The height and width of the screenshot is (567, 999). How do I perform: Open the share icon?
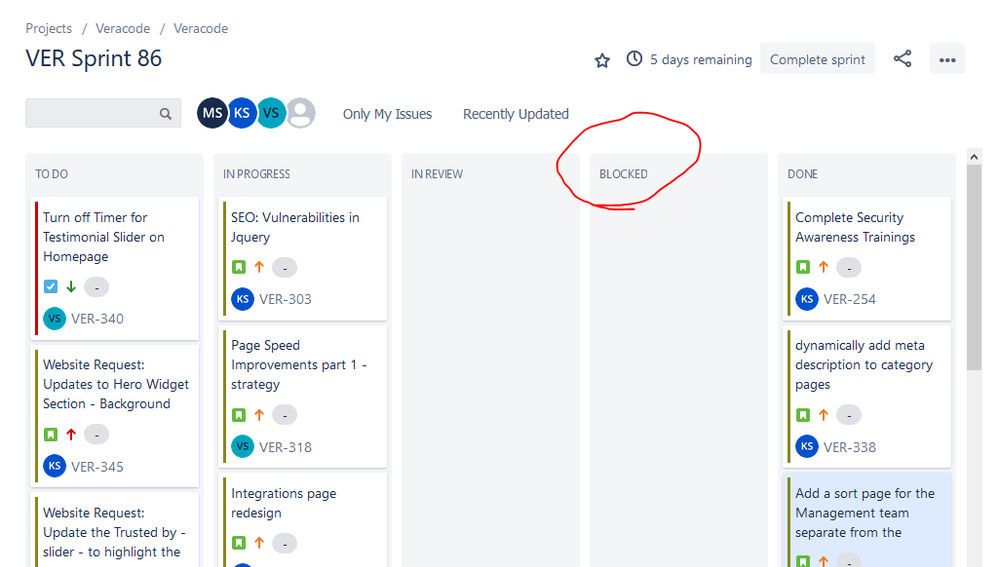[x=902, y=59]
